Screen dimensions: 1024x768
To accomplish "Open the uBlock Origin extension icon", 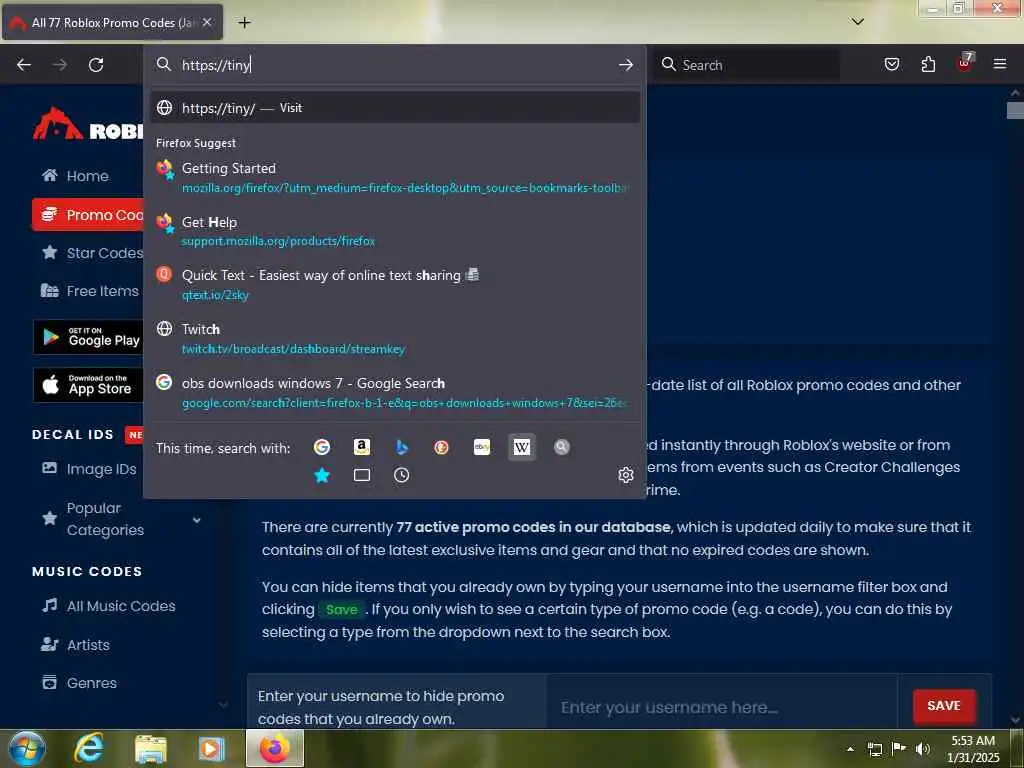I will [x=965, y=63].
